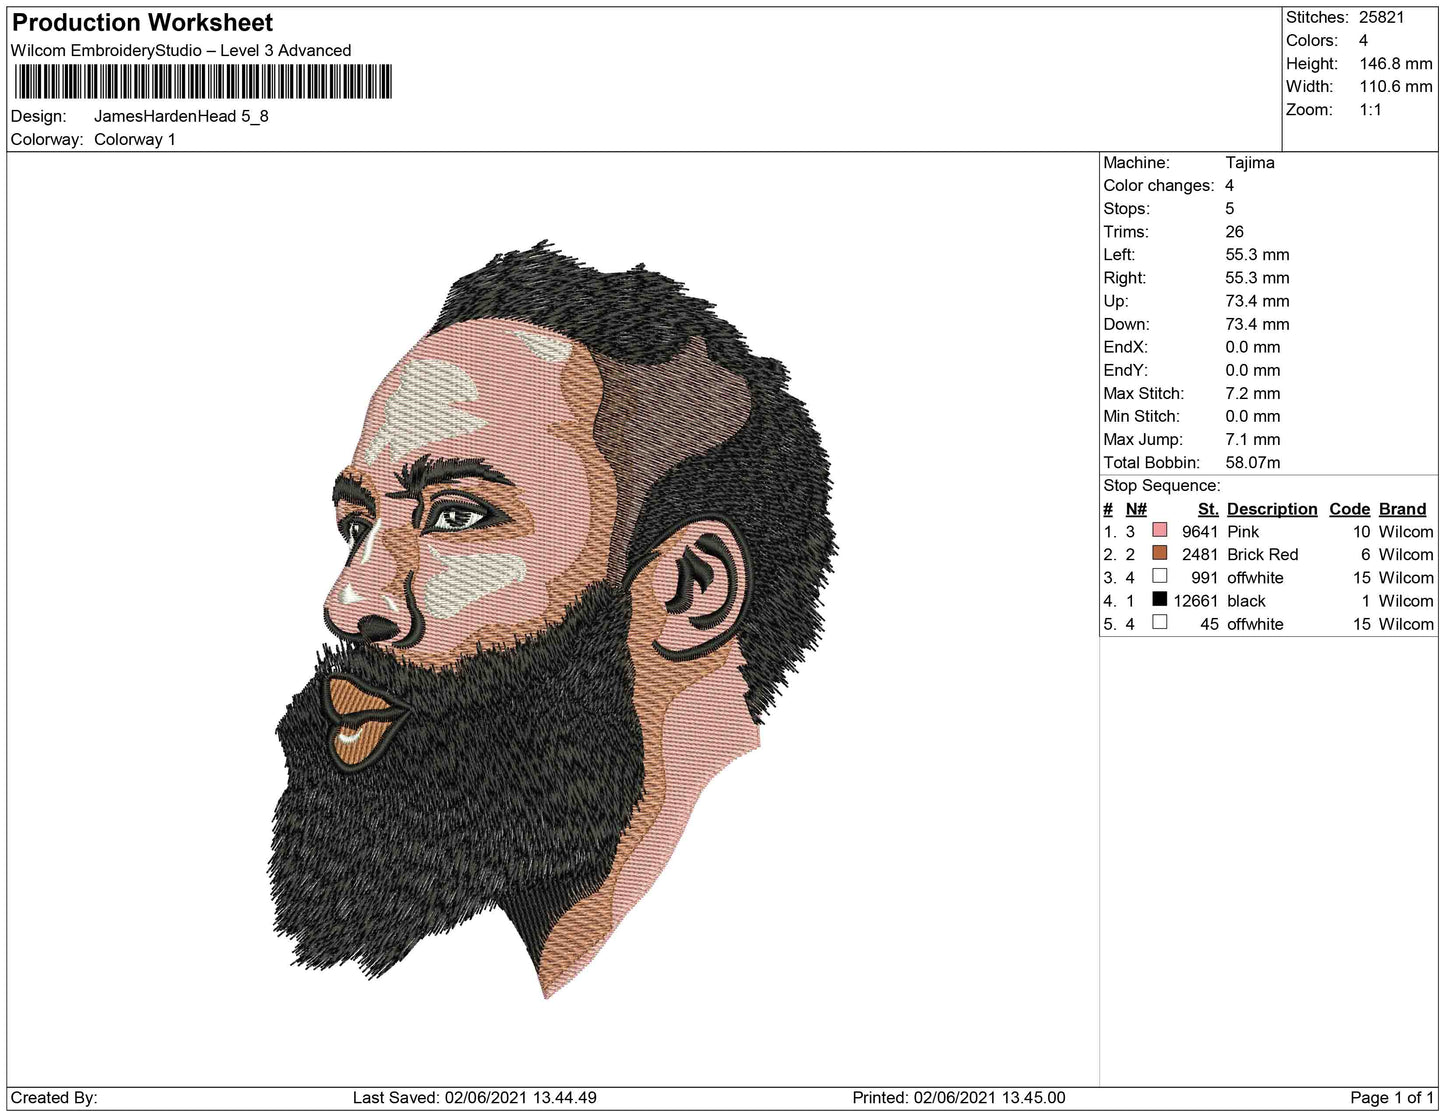Select the design name 'JamesHardenHead 5_8'
The width and height of the screenshot is (1445, 1112).
(x=181, y=116)
